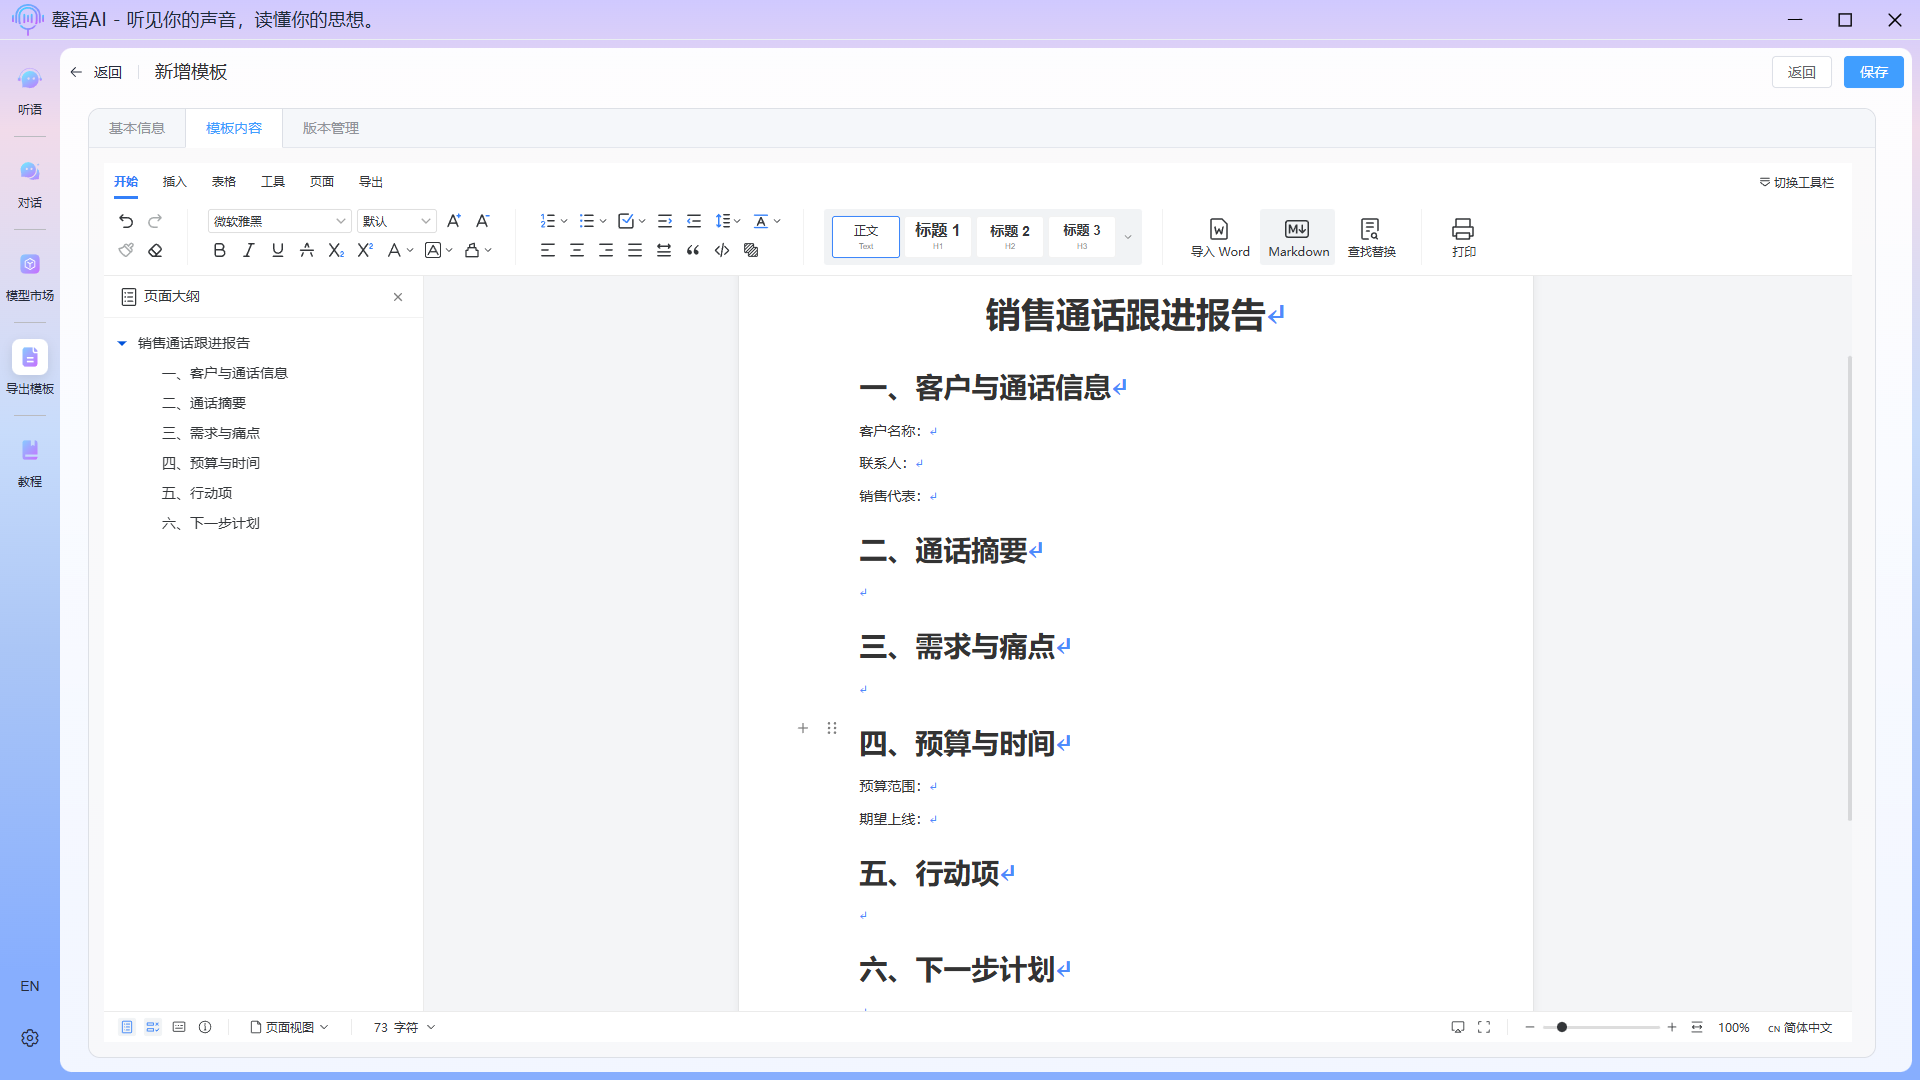Image resolution: width=1920 pixels, height=1080 pixels.
Task: Open 教程 in sidebar
Action: tap(30, 464)
